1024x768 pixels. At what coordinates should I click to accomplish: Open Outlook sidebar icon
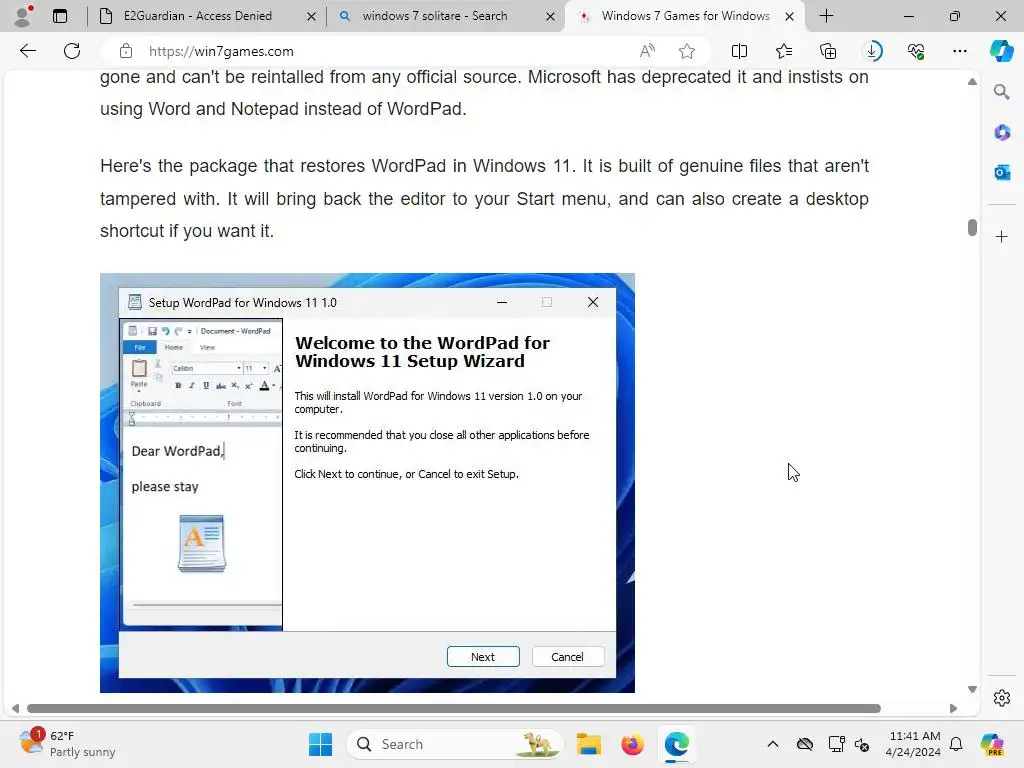pyautogui.click(x=1001, y=172)
